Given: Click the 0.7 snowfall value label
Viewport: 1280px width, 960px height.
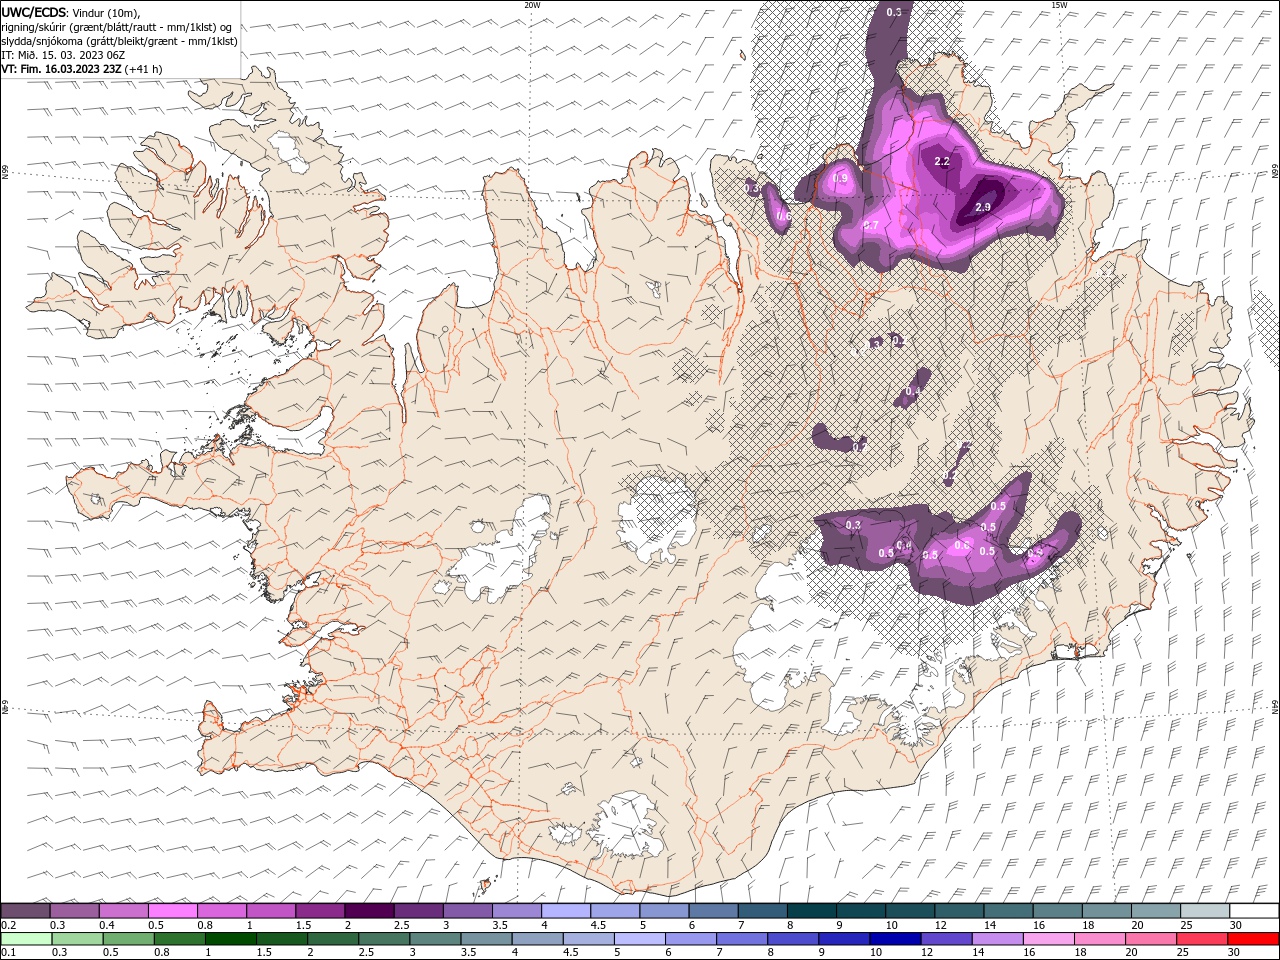Looking at the screenshot, I should click(x=870, y=225).
